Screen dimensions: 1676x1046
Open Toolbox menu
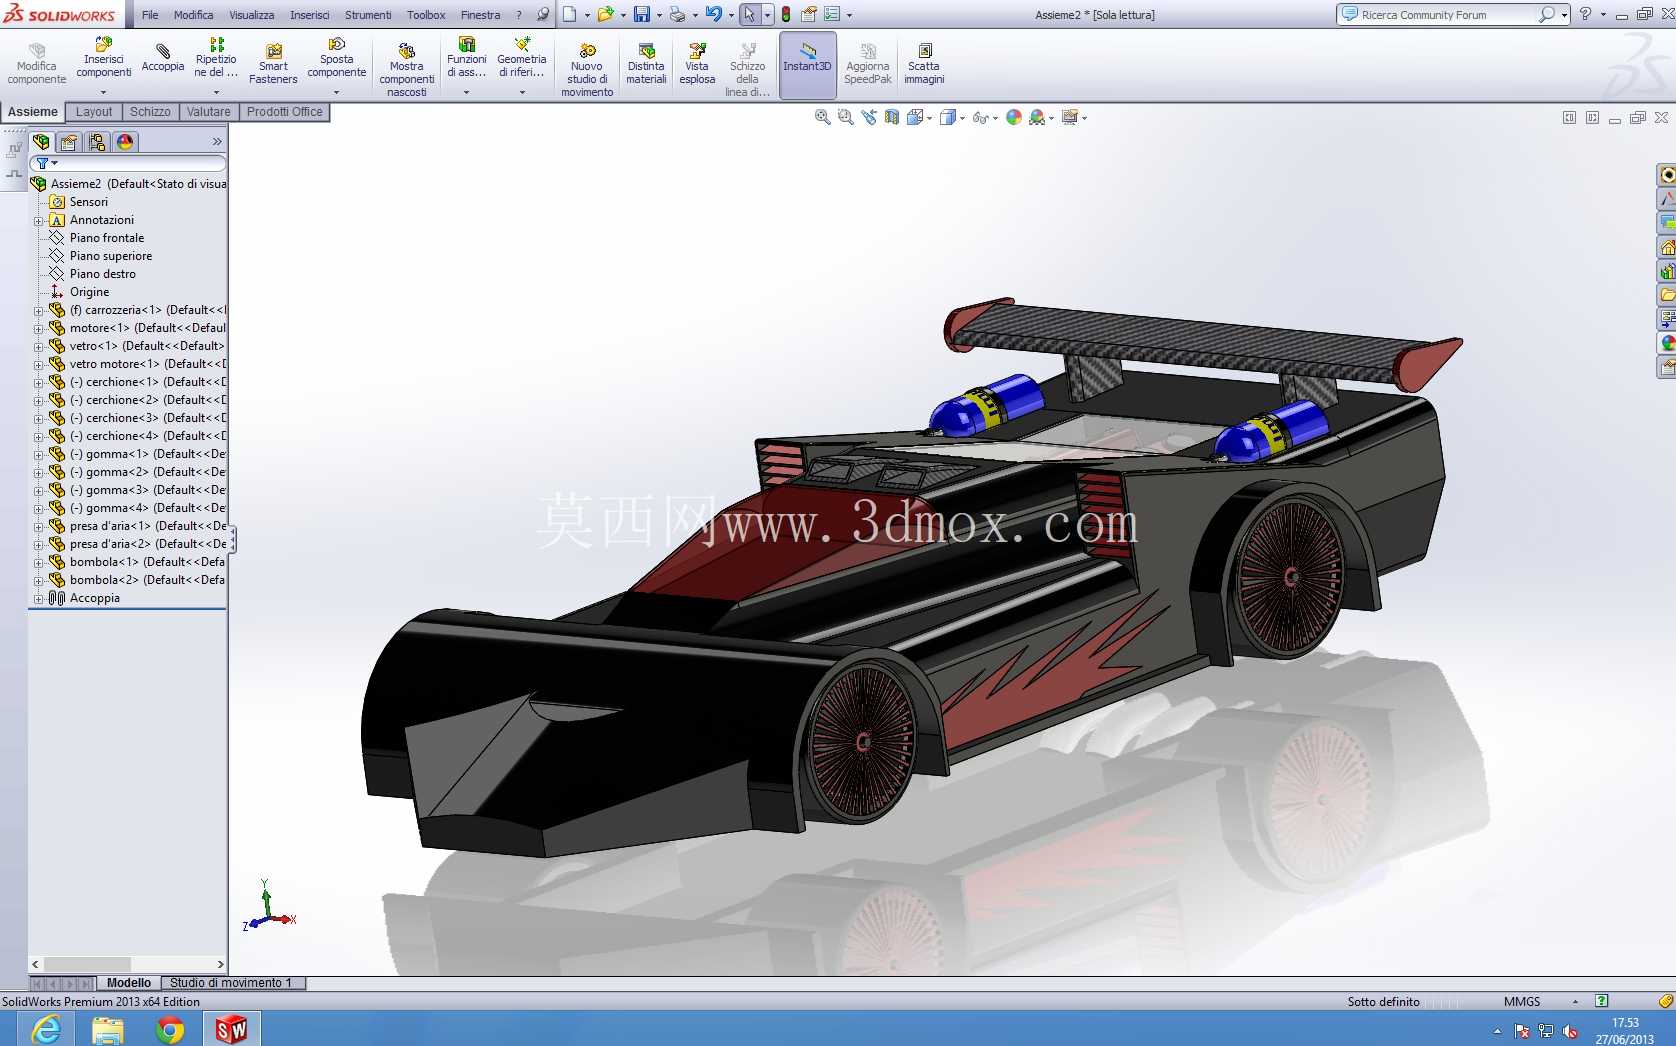click(426, 15)
